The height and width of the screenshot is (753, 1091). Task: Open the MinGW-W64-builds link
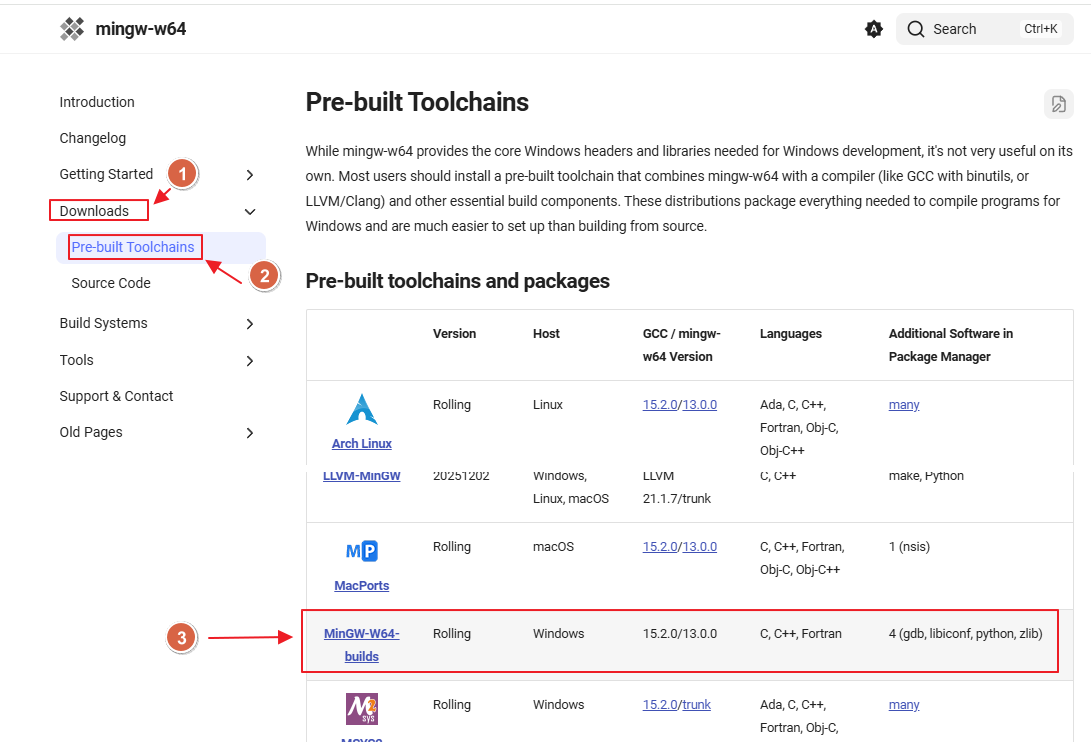point(362,645)
